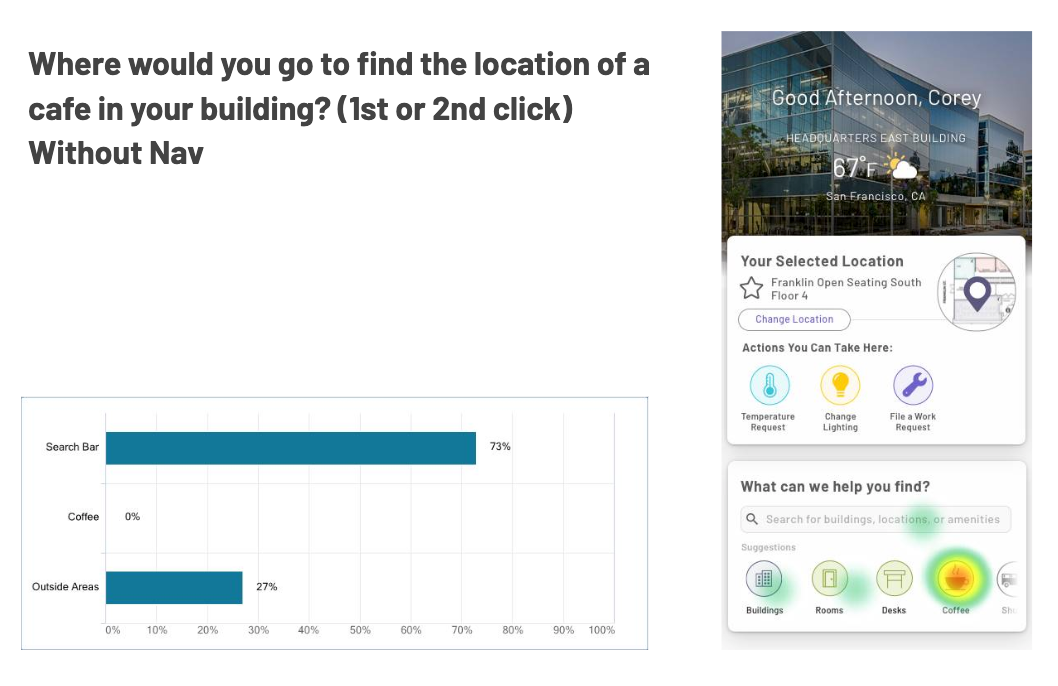This screenshot has height=686, width=1058.
Task: Click the Search Bar 73% chart bar
Action: coord(290,448)
